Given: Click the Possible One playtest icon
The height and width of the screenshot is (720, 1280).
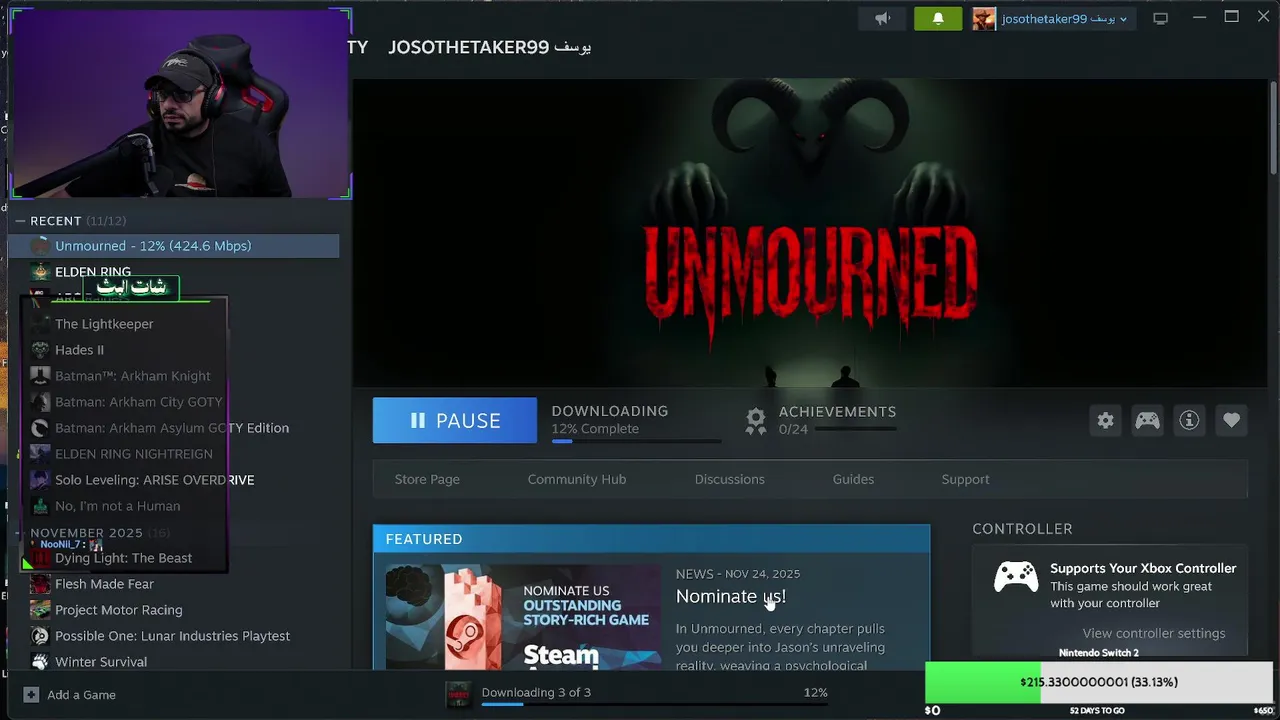Looking at the screenshot, I should pyautogui.click(x=40, y=636).
